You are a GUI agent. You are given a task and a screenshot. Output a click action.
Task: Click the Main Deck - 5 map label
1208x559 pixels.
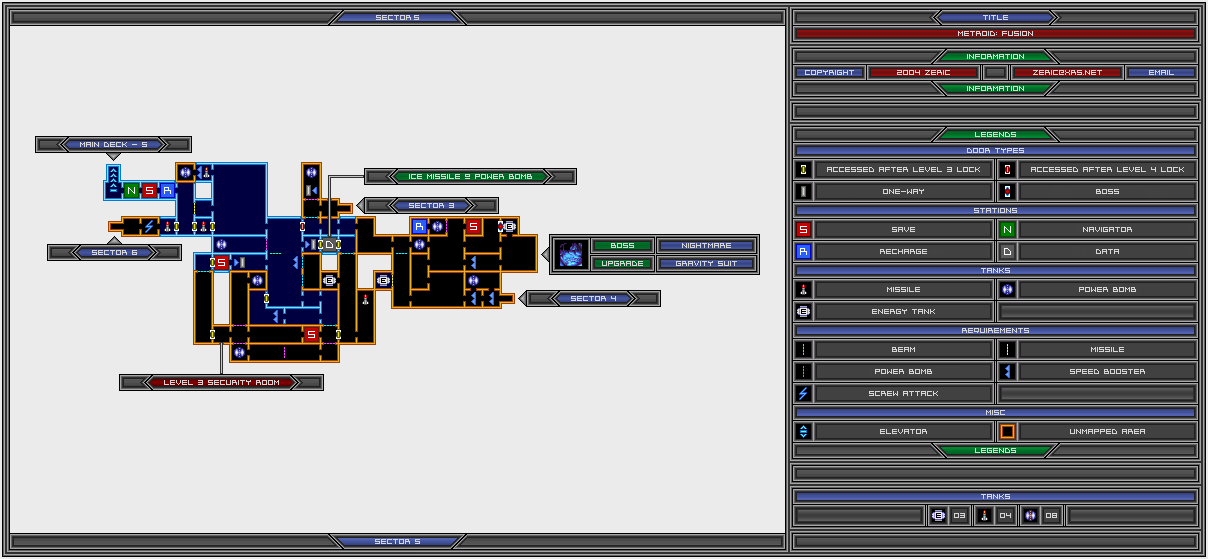click(x=113, y=145)
